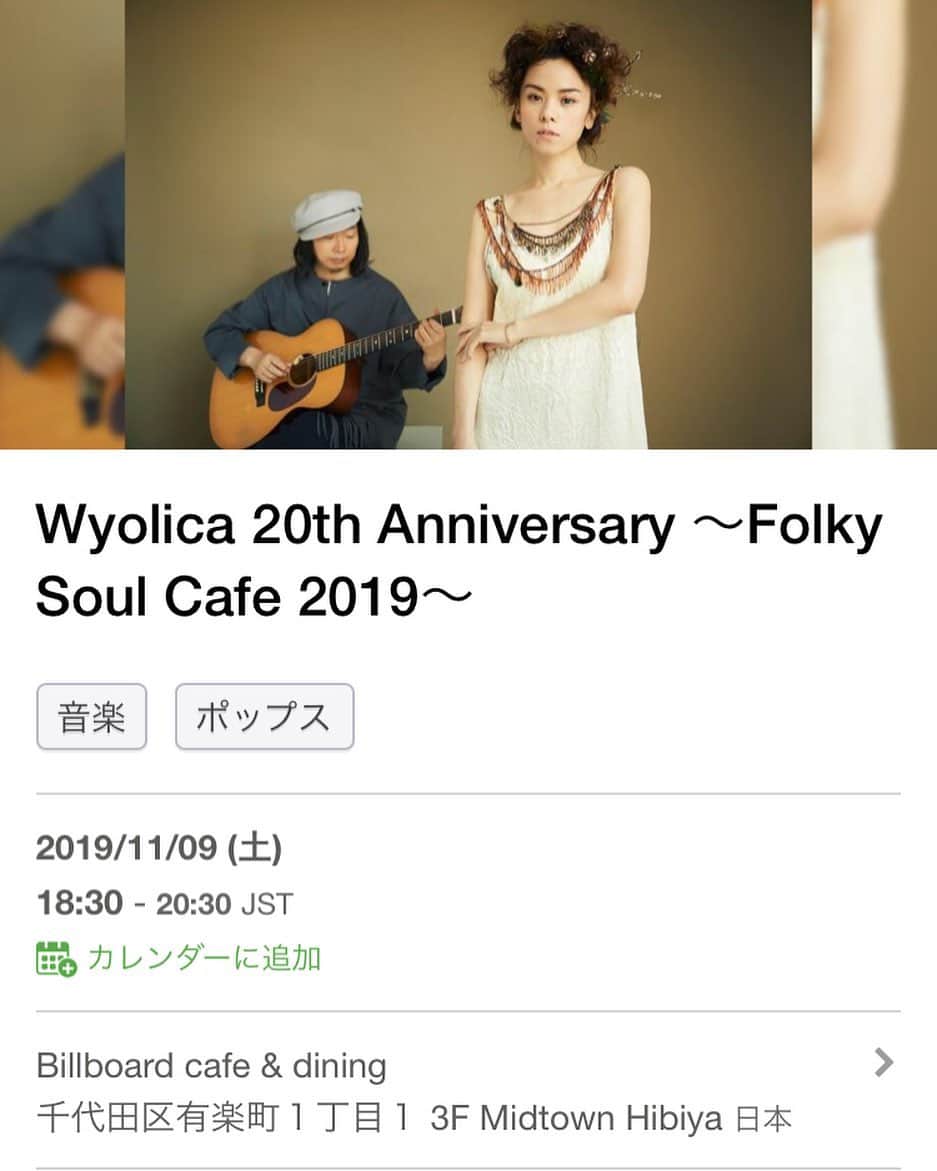The image size is (937, 1171).
Task: Select the ポップス genre tag
Action: tap(264, 717)
